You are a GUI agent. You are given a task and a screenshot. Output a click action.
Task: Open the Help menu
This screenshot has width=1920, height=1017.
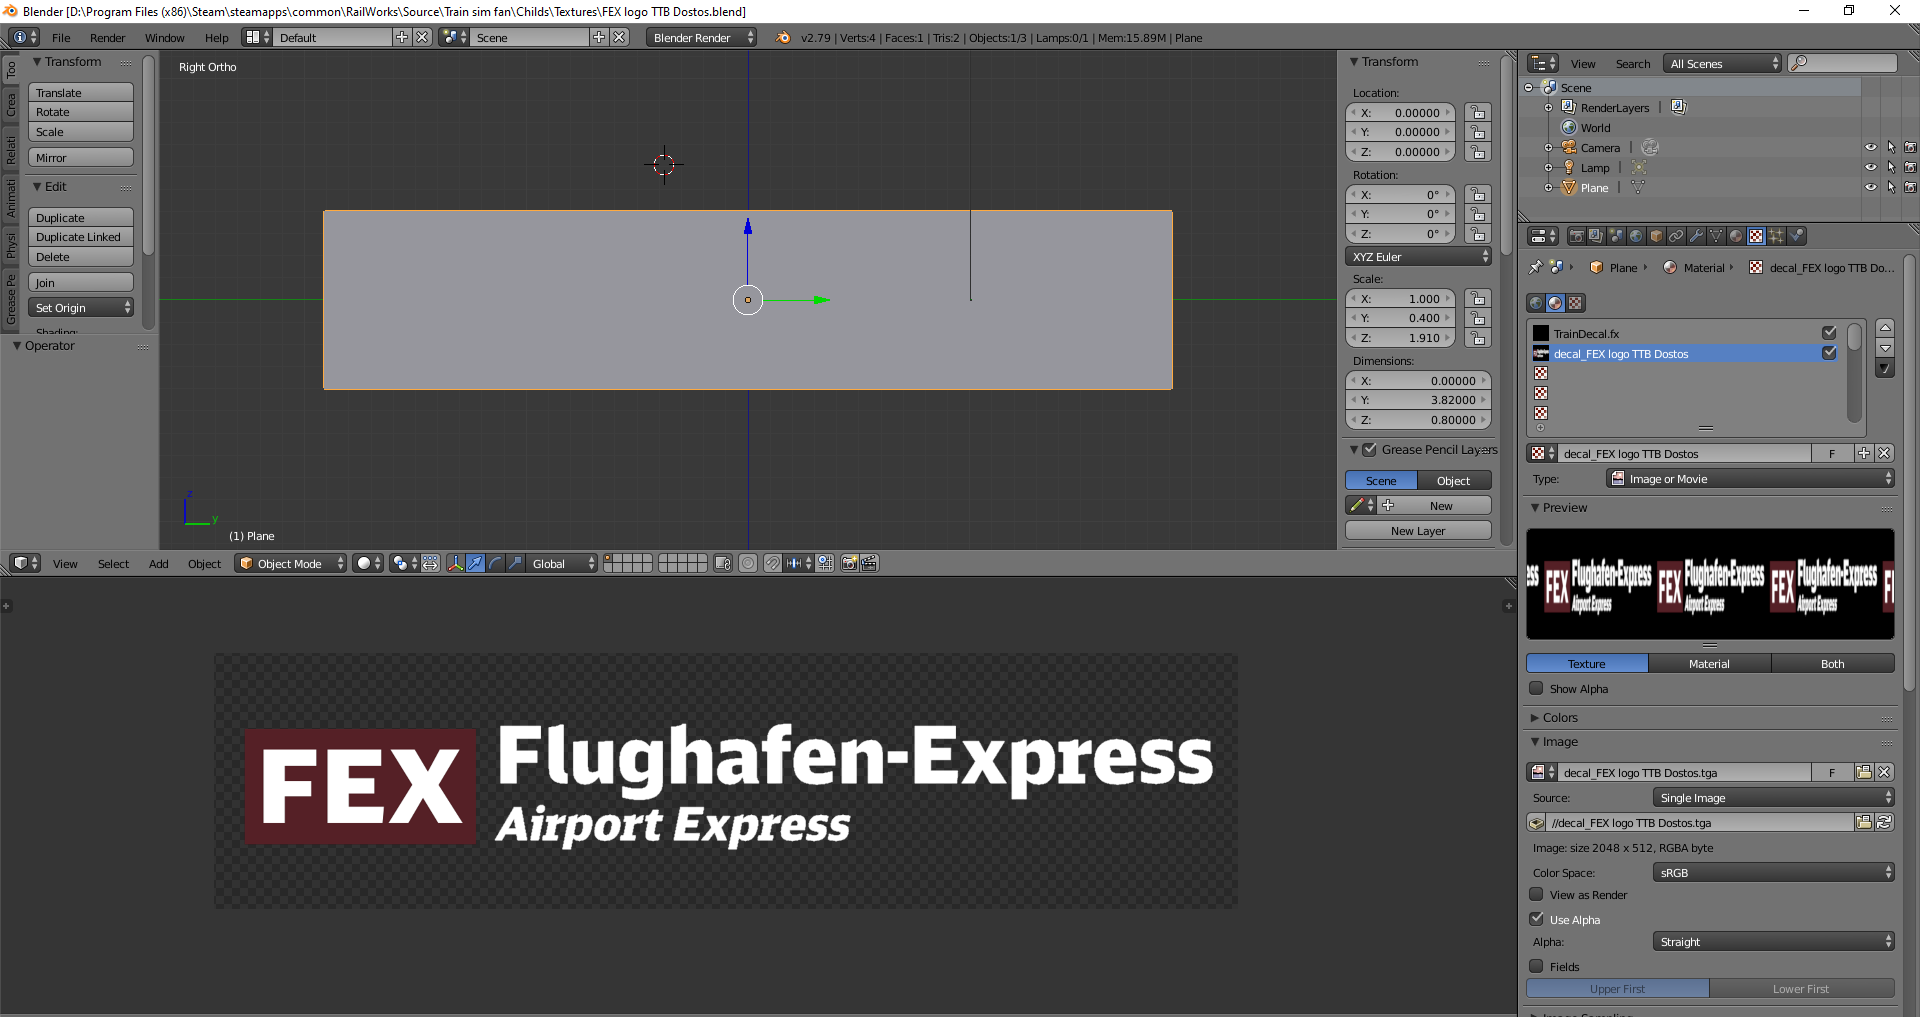pyautogui.click(x=216, y=37)
